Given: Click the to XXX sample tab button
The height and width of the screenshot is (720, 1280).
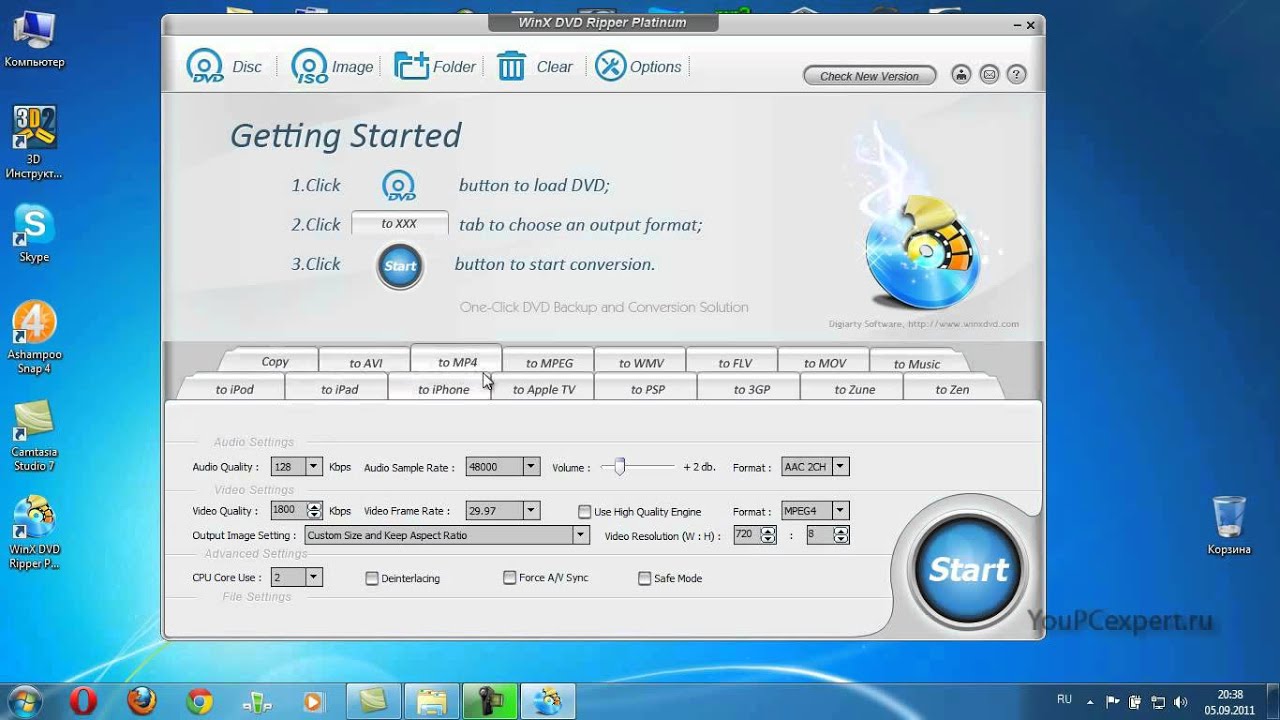Looking at the screenshot, I should coord(399,224).
